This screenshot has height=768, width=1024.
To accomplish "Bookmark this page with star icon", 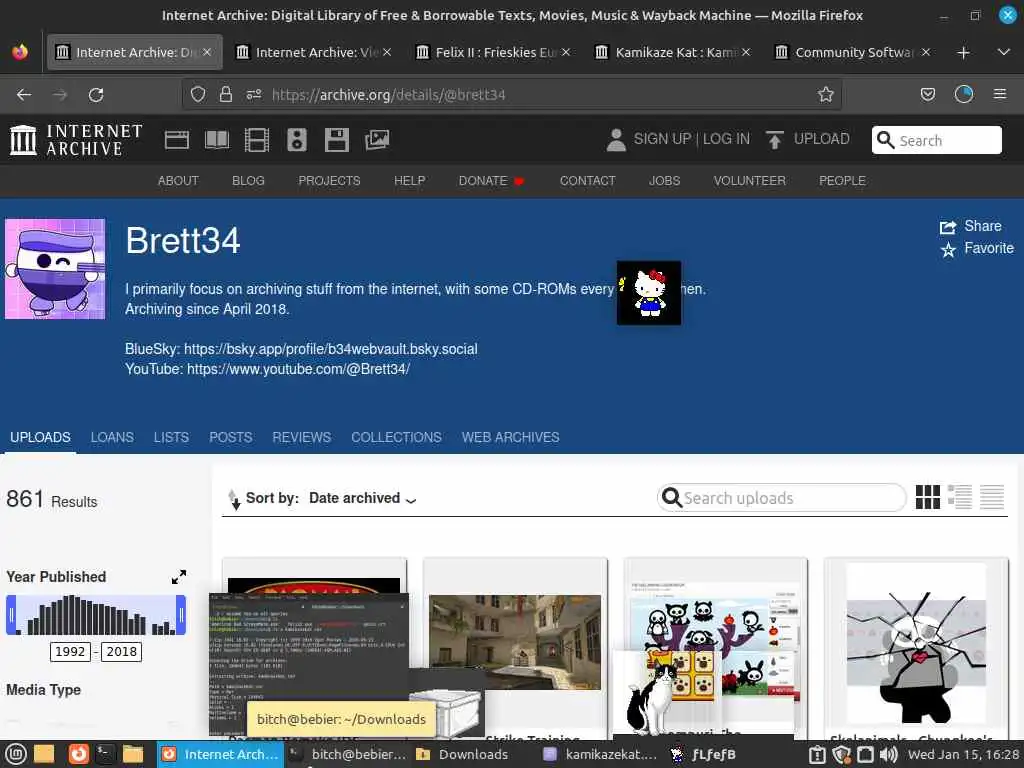I will tap(825, 95).
